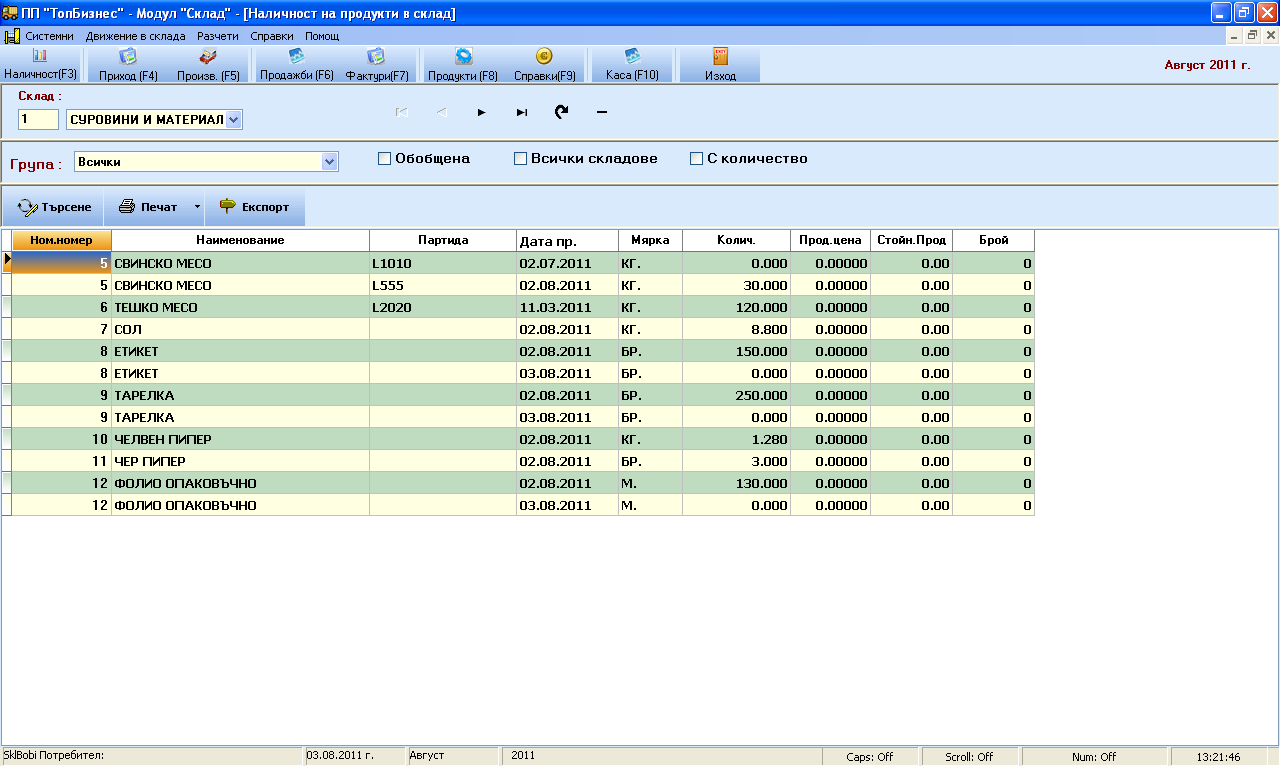1280x766 pixels.
Task: Select the ЧЕЛВЕН ПИПЕР row
Action: point(518,439)
